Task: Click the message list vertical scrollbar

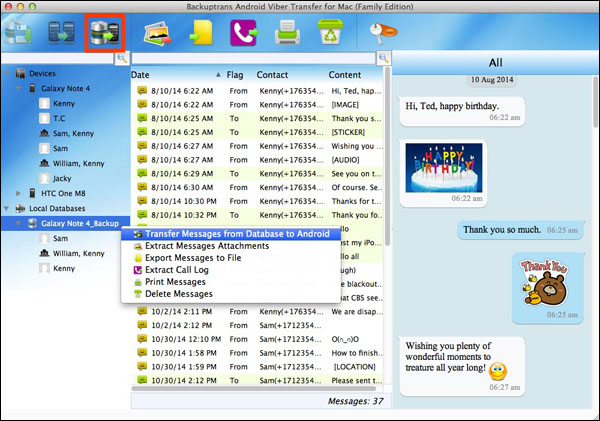Action: pyautogui.click(x=387, y=157)
